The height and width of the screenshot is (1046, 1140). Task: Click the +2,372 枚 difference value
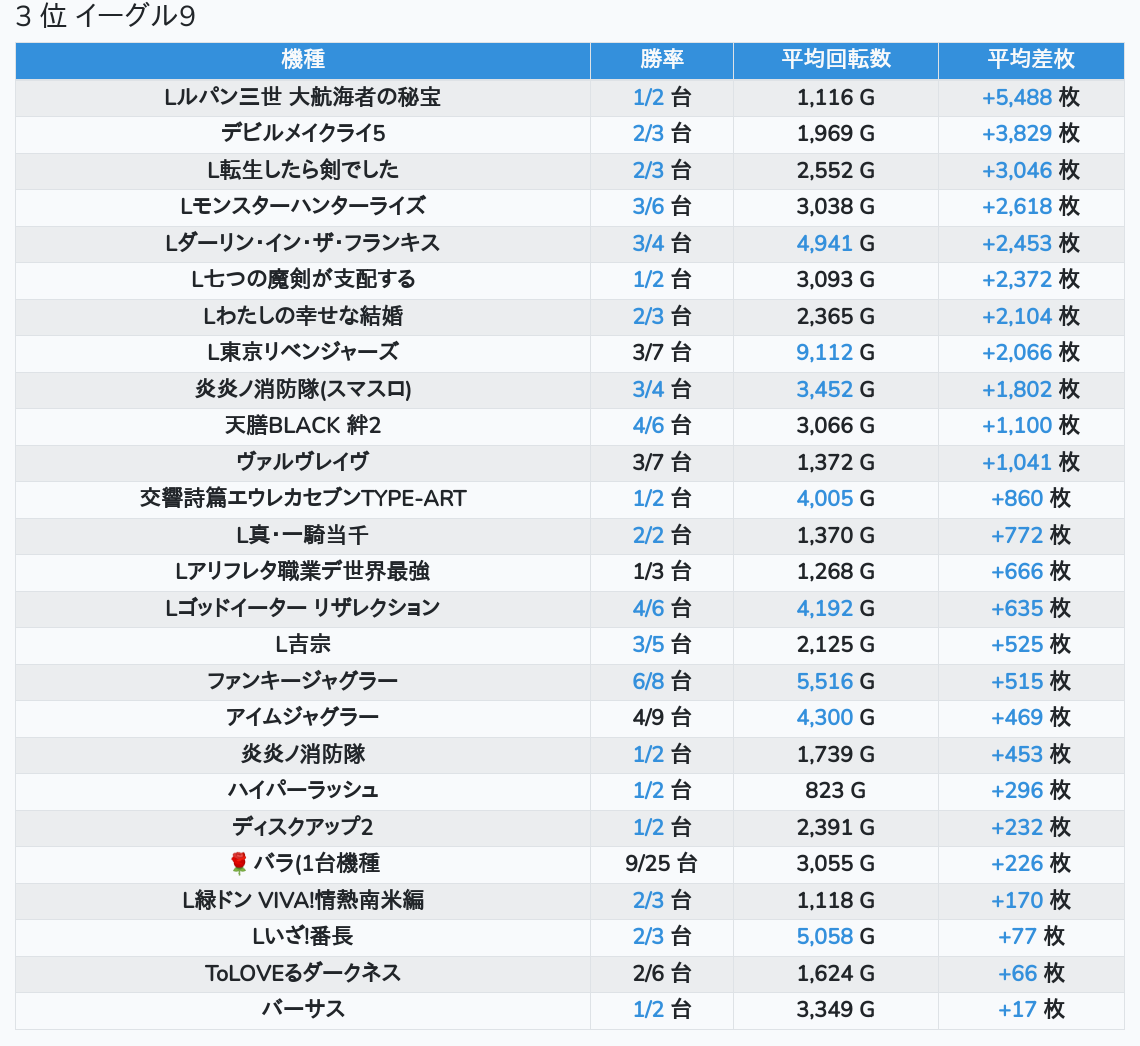pyautogui.click(x=1031, y=279)
